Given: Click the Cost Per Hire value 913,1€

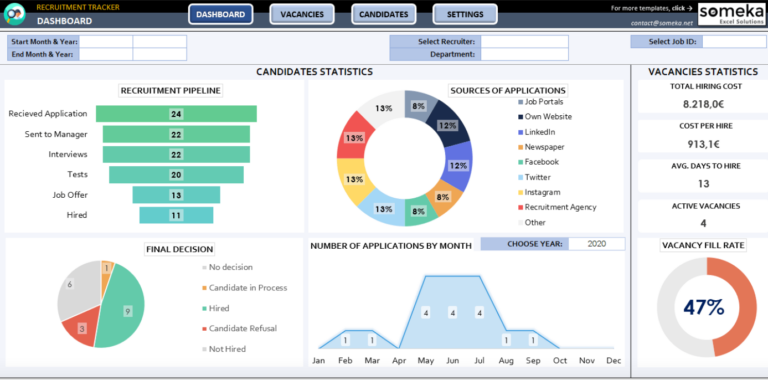Looking at the screenshot, I should coord(703,144).
